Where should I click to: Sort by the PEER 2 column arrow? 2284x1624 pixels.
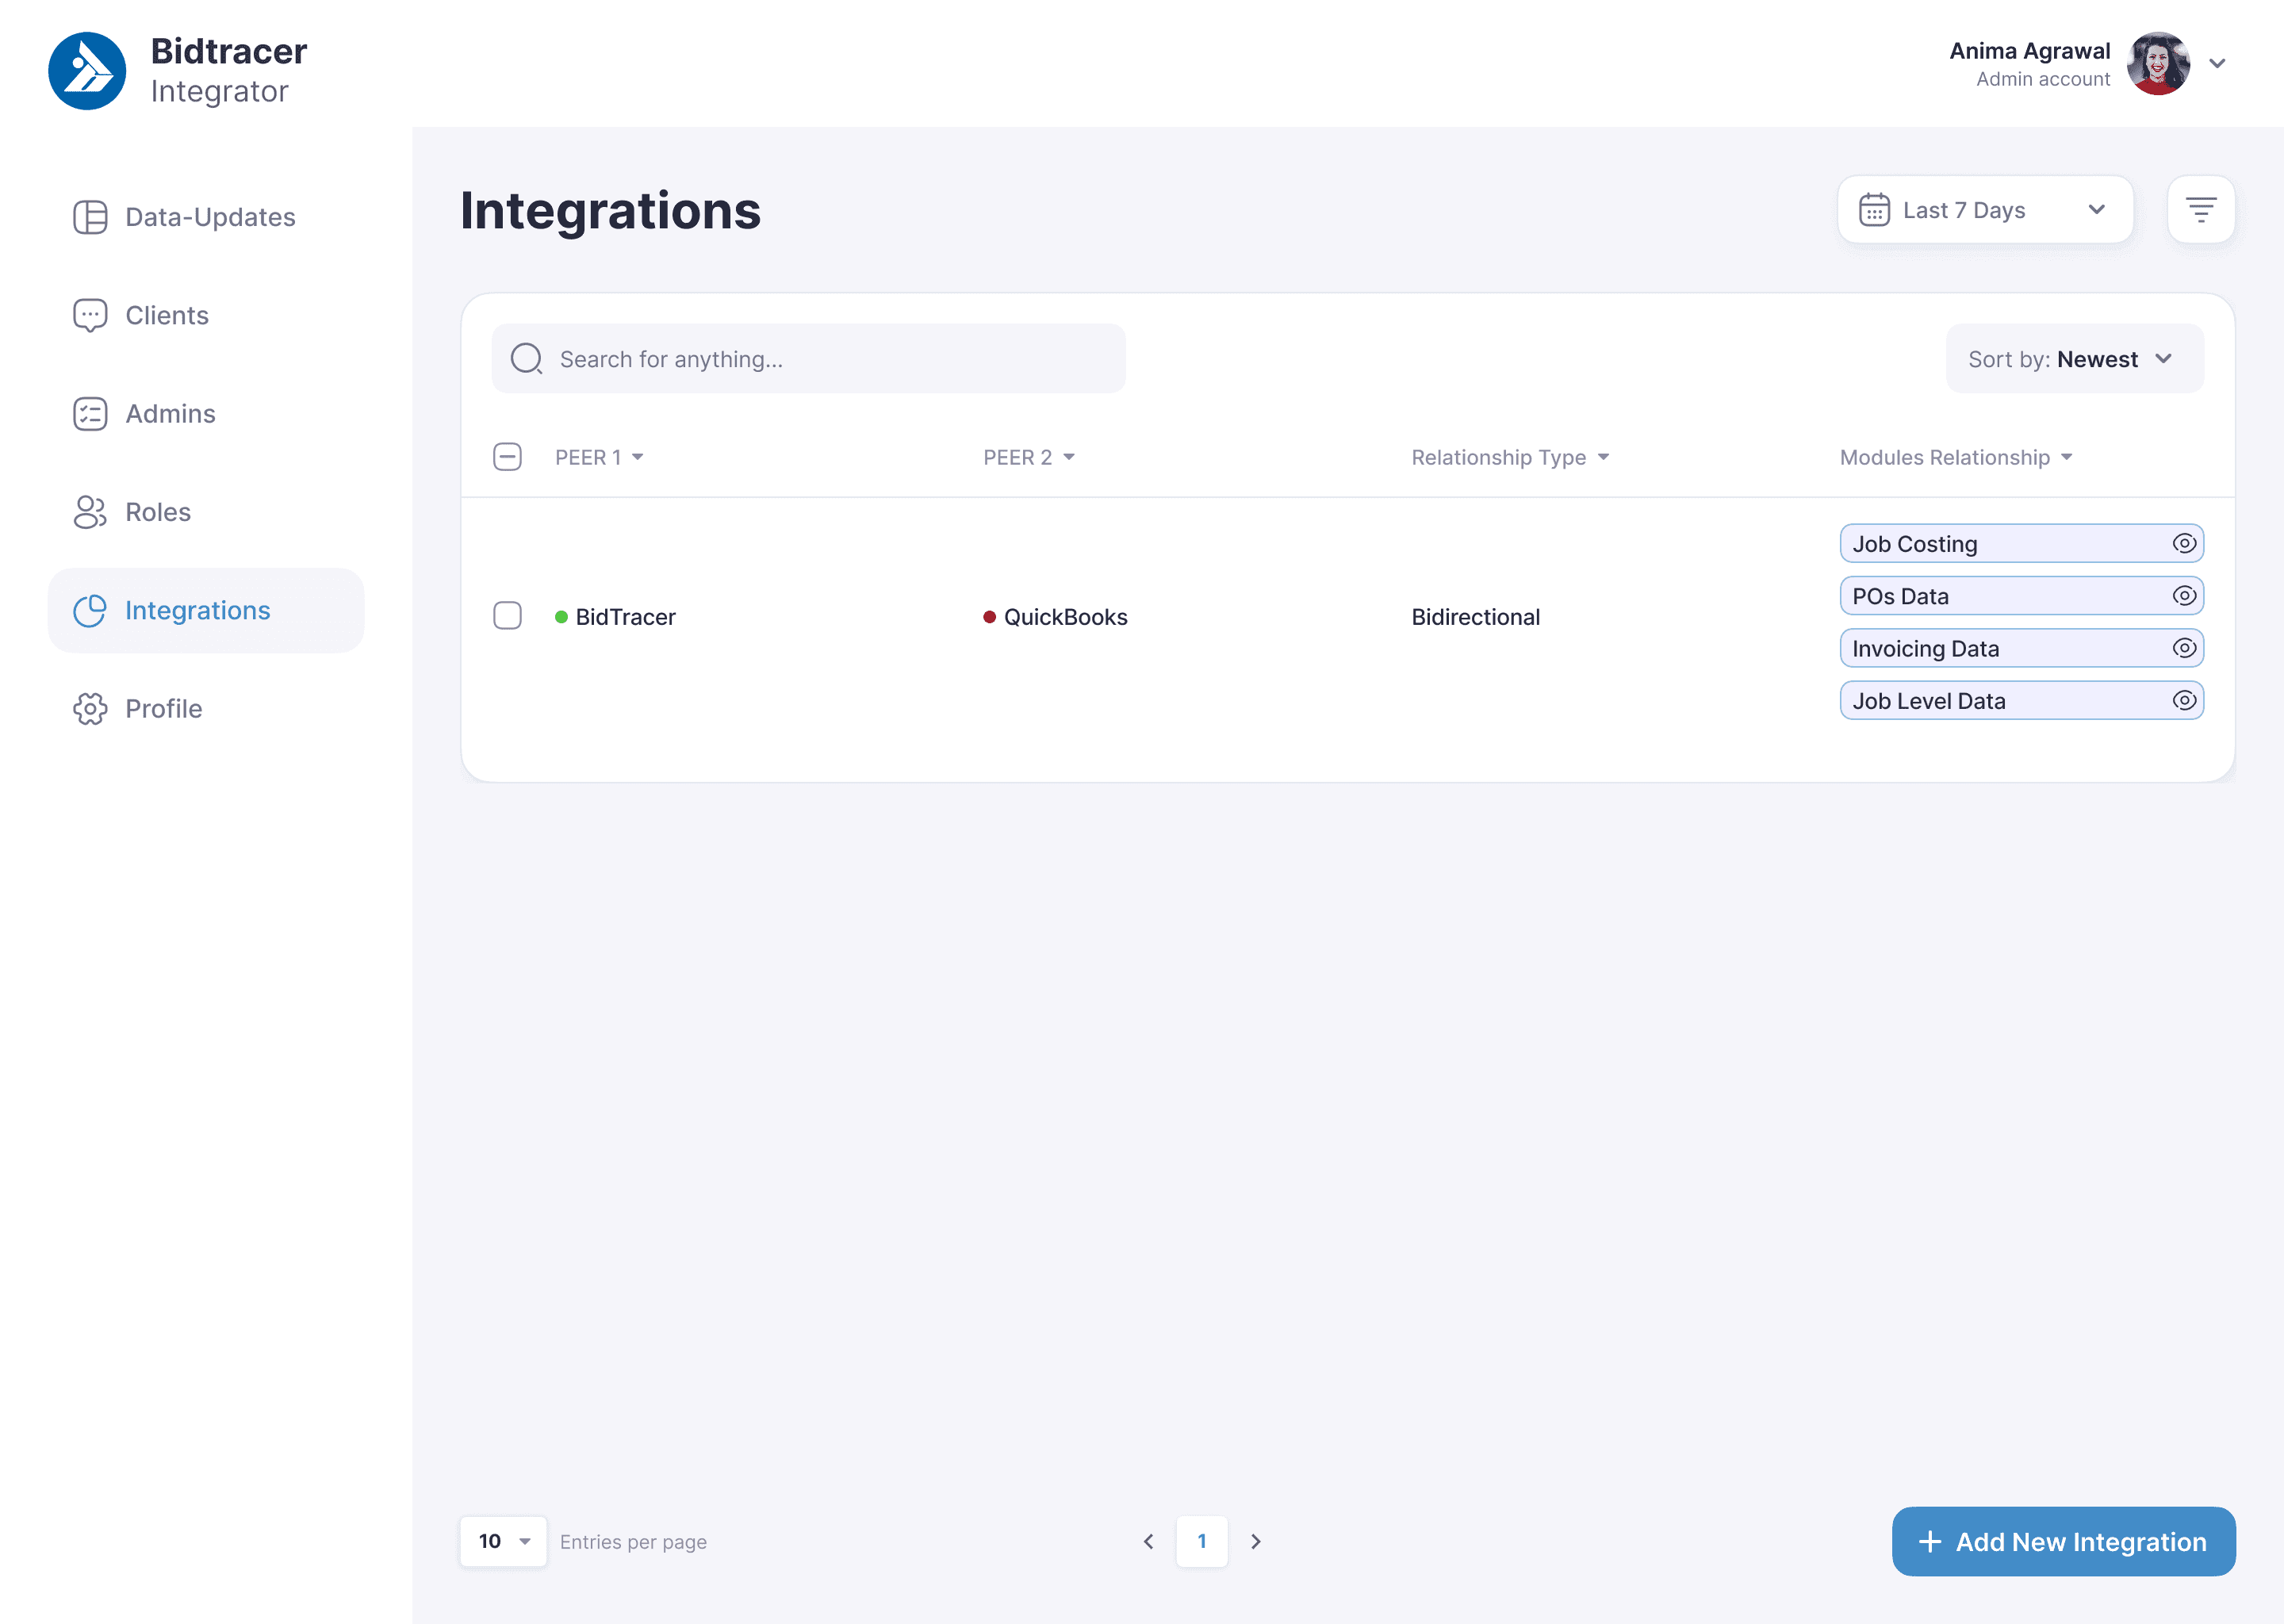click(x=1069, y=457)
